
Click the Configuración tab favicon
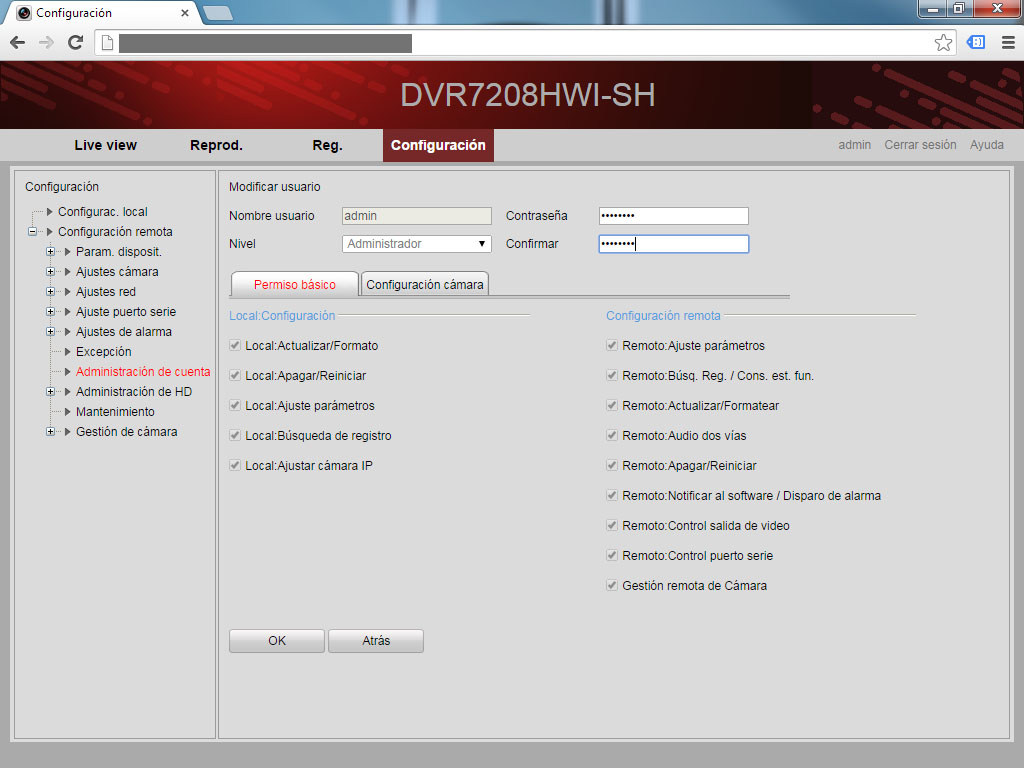(x=24, y=12)
